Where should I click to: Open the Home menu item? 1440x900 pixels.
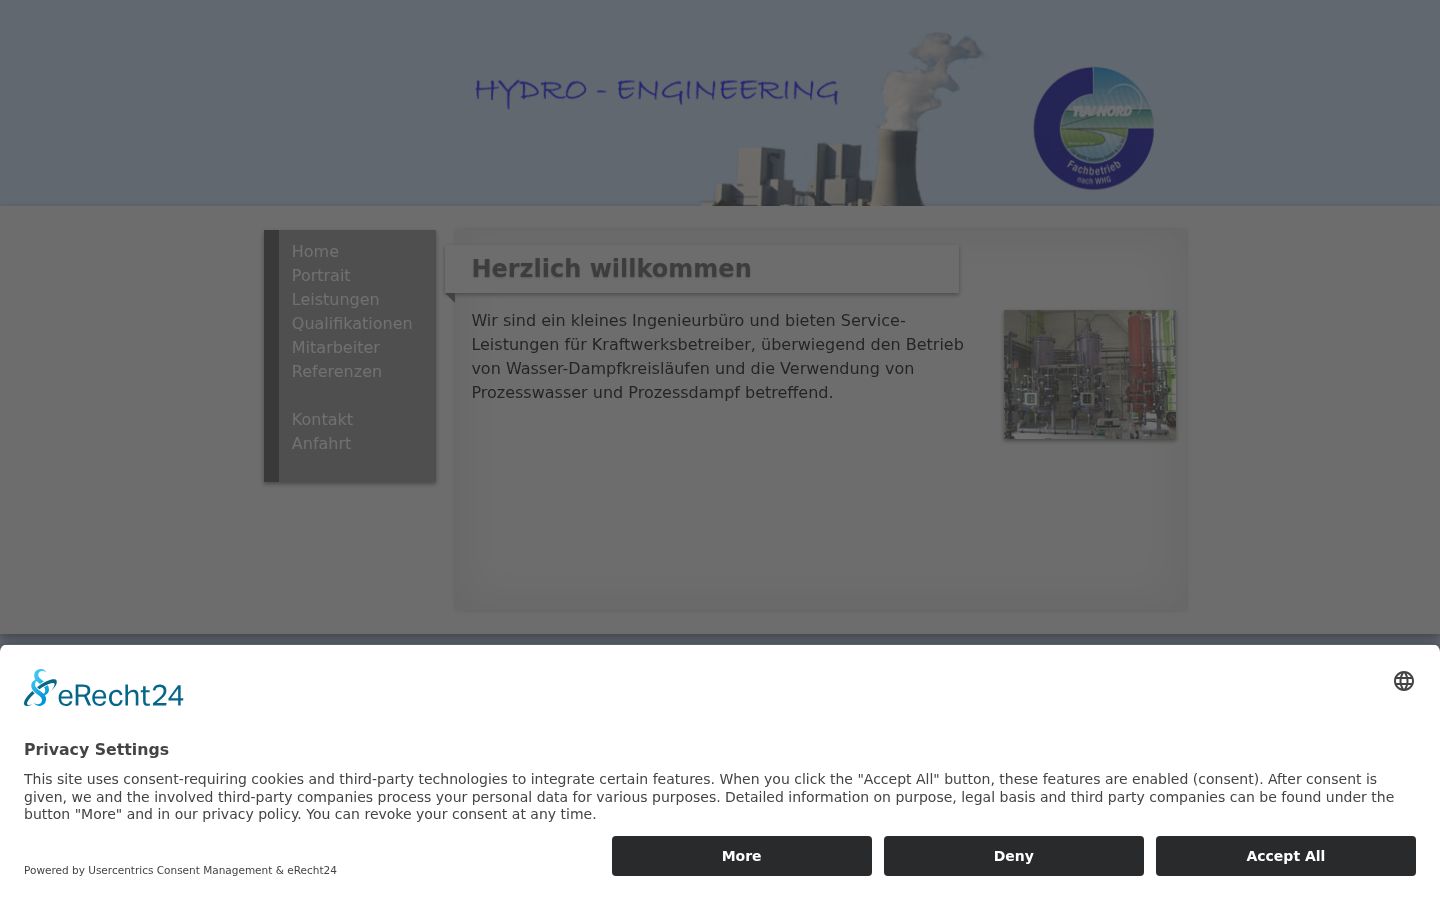coord(315,252)
